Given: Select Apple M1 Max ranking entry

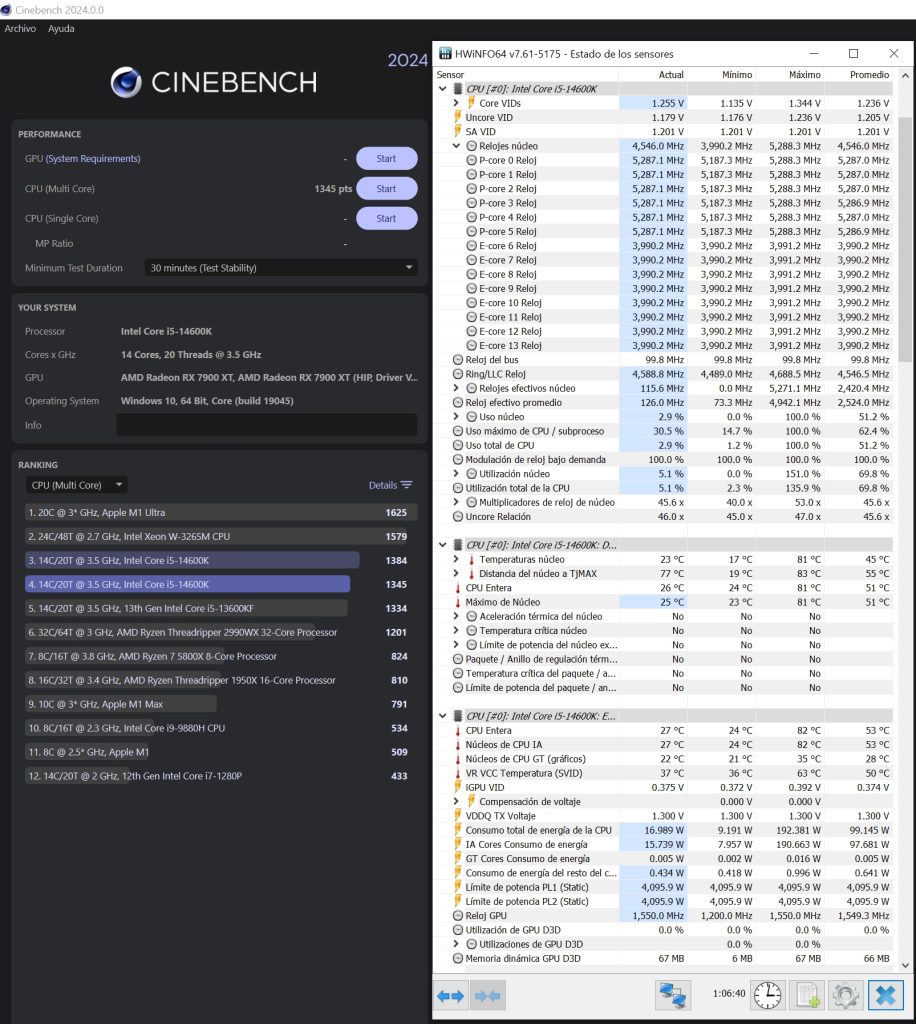Looking at the screenshot, I should (221, 704).
